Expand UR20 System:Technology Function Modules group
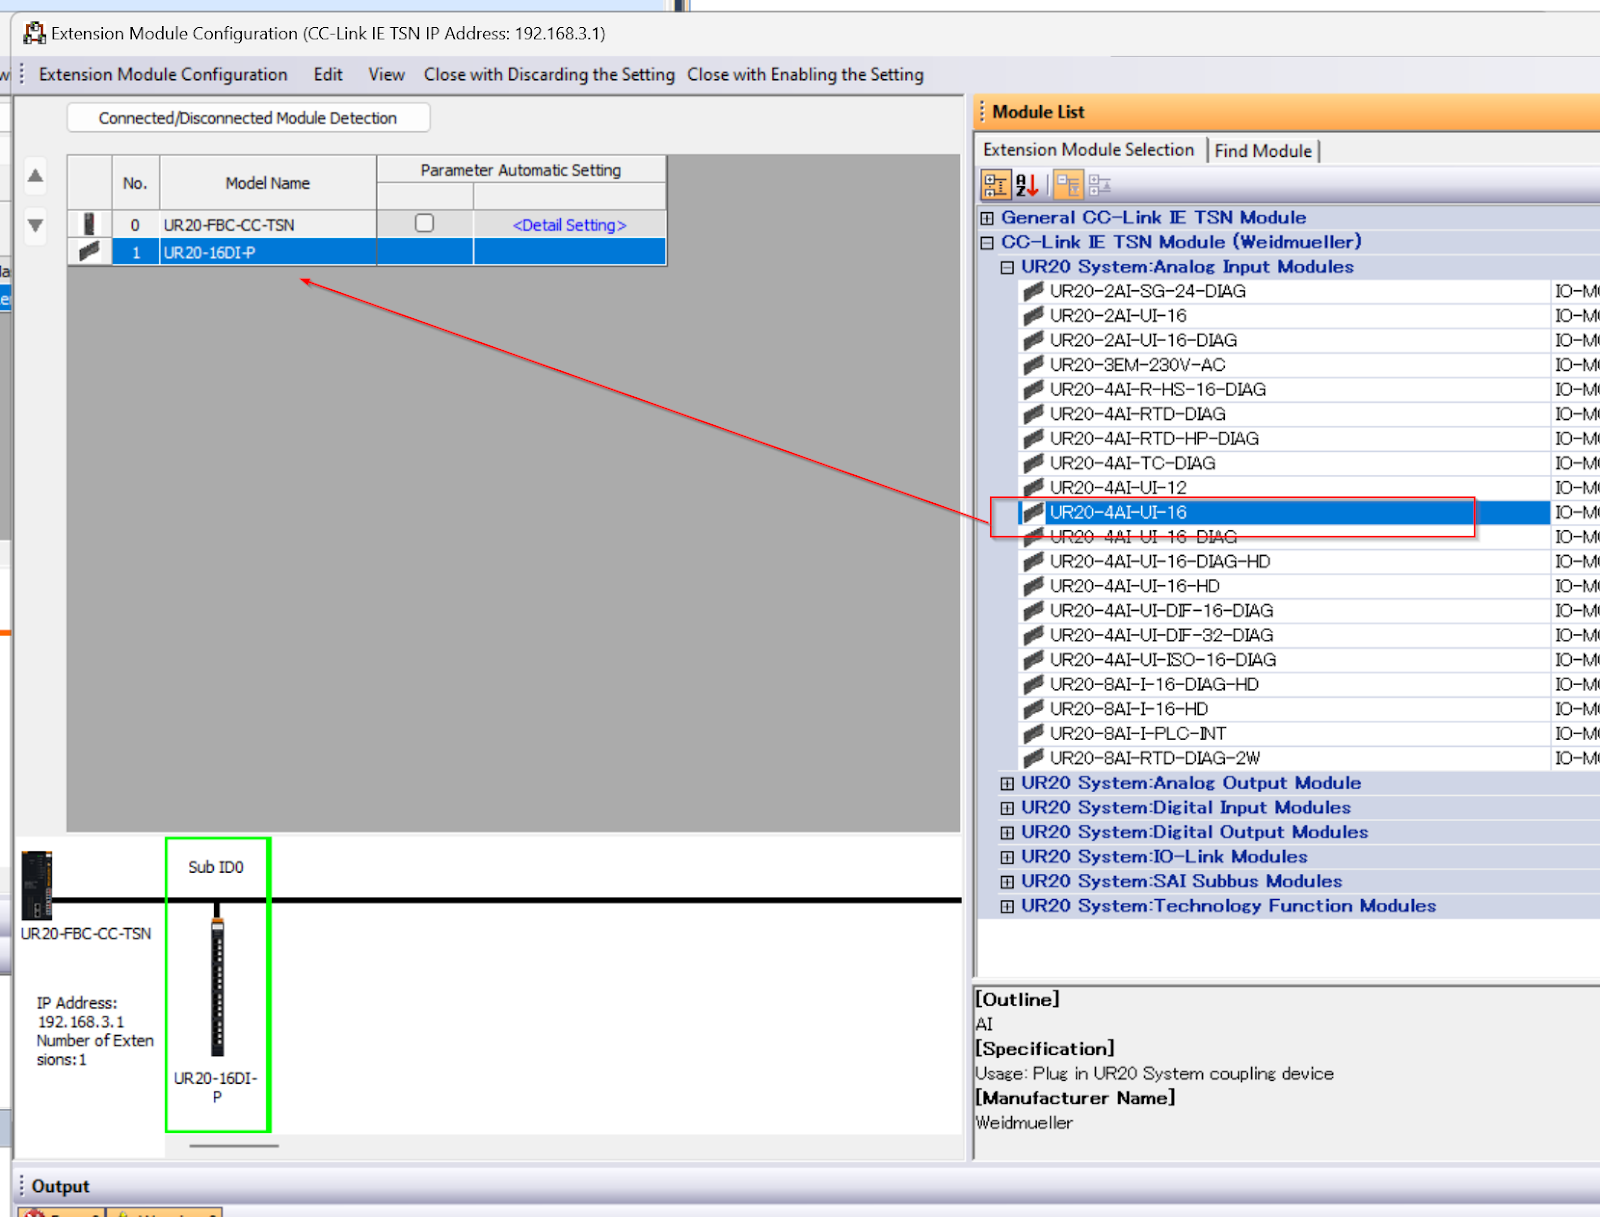Viewport: 1600px width, 1217px height. pos(1007,906)
